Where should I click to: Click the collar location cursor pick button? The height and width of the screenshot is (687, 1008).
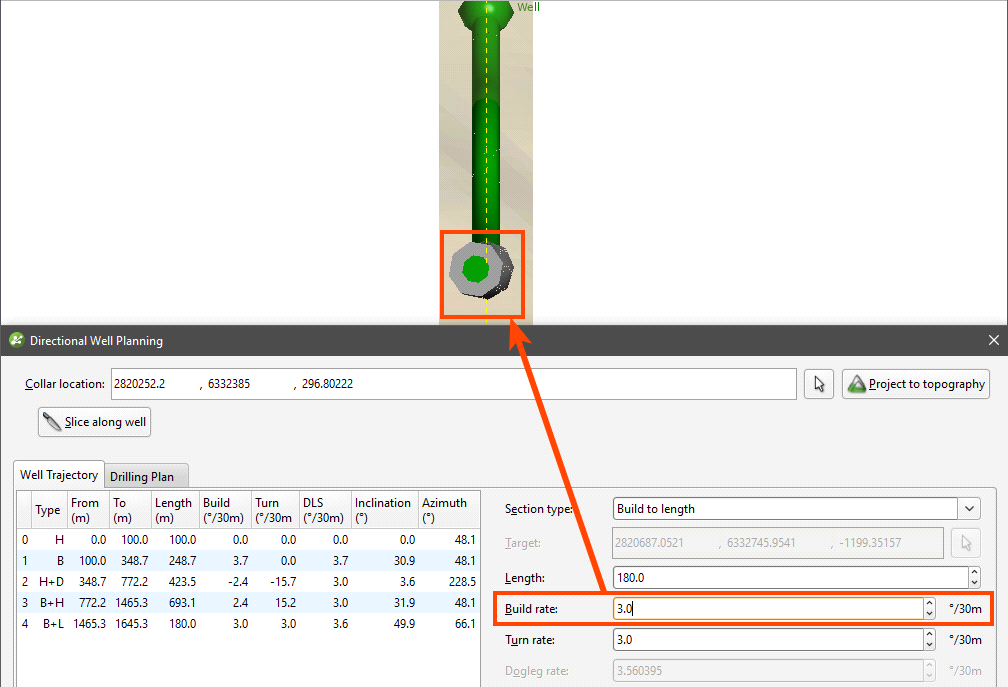[x=819, y=384]
